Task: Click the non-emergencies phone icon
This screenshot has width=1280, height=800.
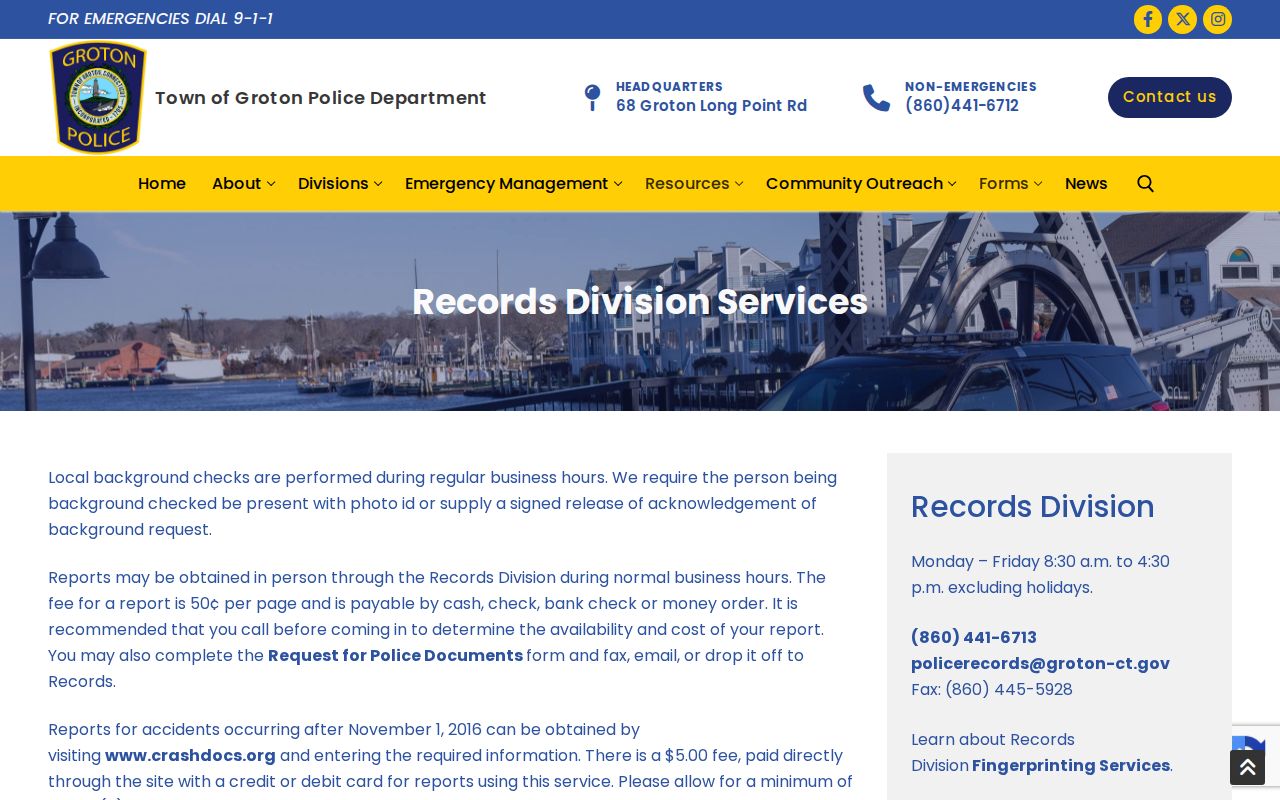Action: pos(876,97)
